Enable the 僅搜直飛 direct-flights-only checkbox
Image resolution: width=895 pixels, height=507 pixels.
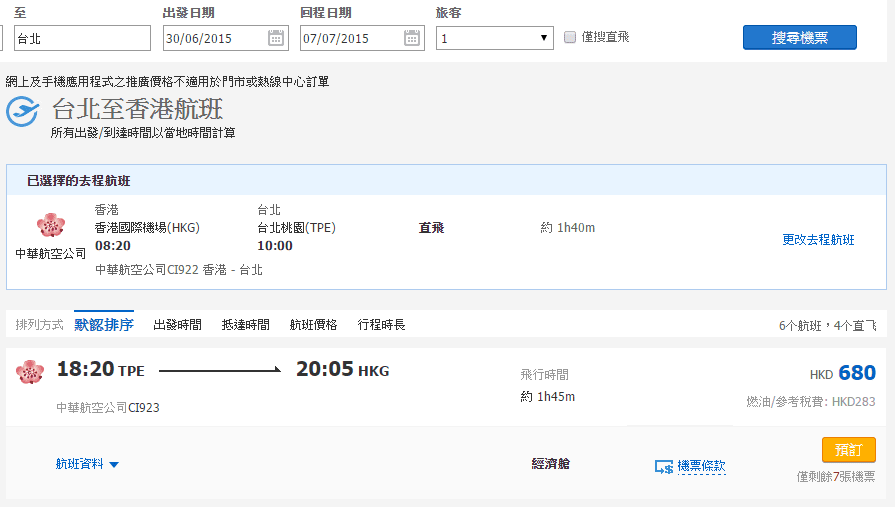click(571, 37)
